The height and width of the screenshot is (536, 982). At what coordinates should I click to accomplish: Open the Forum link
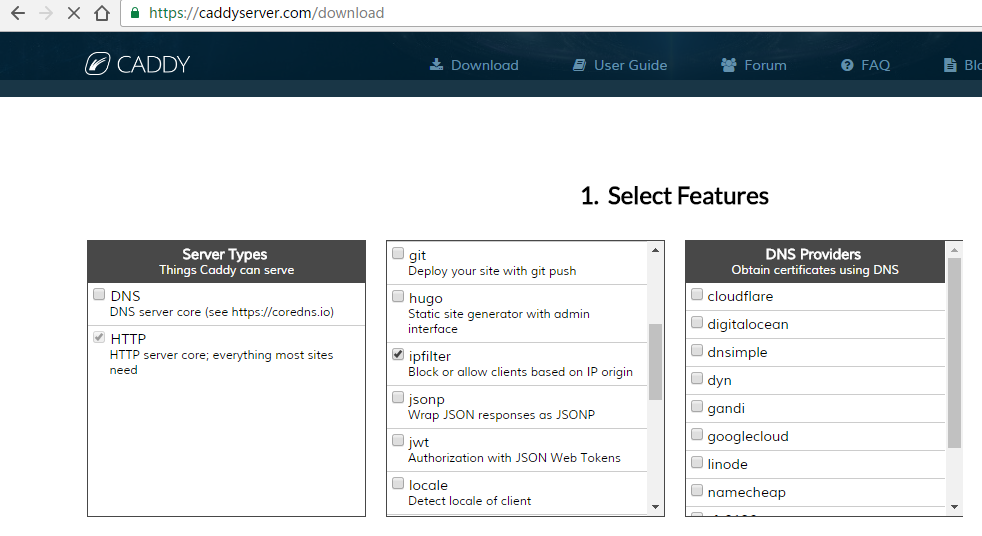pos(765,65)
